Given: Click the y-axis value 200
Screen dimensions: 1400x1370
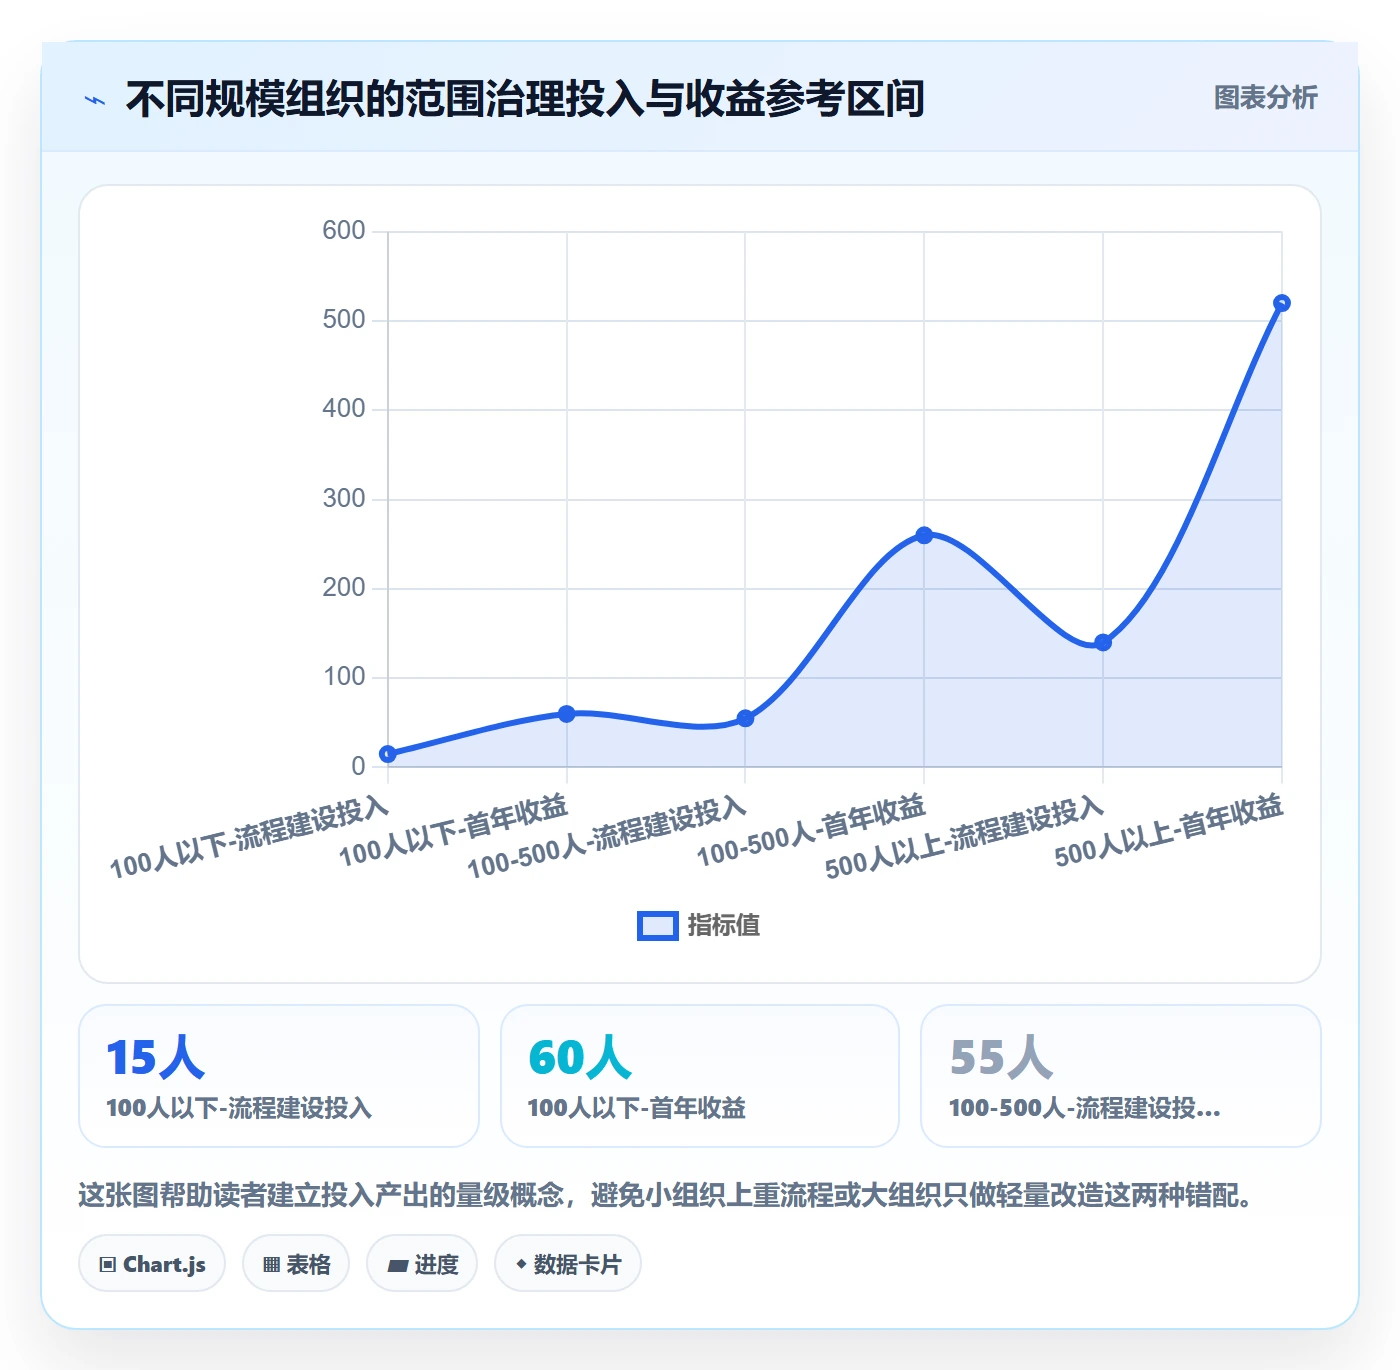Looking at the screenshot, I should pyautogui.click(x=344, y=588).
